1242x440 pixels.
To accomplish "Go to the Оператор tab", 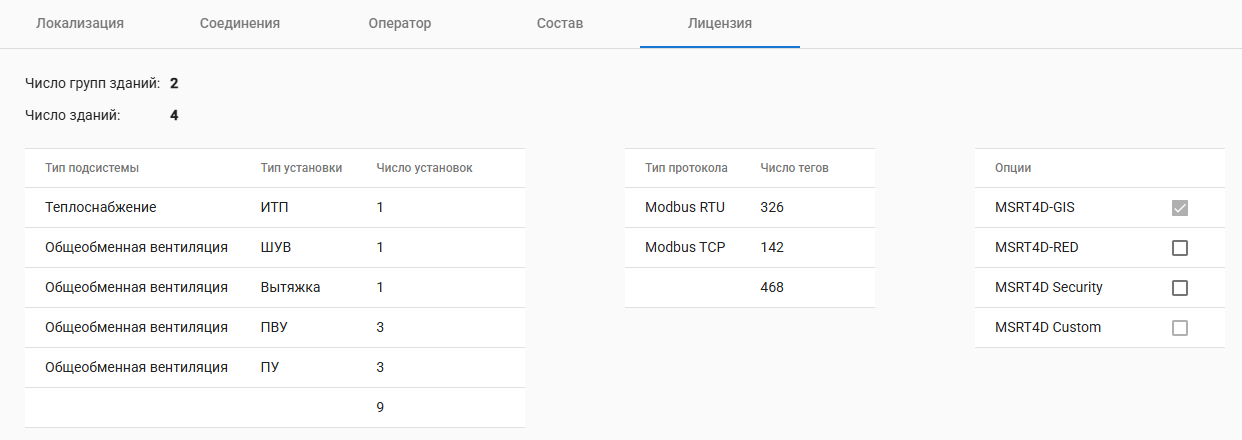I will click(x=400, y=23).
